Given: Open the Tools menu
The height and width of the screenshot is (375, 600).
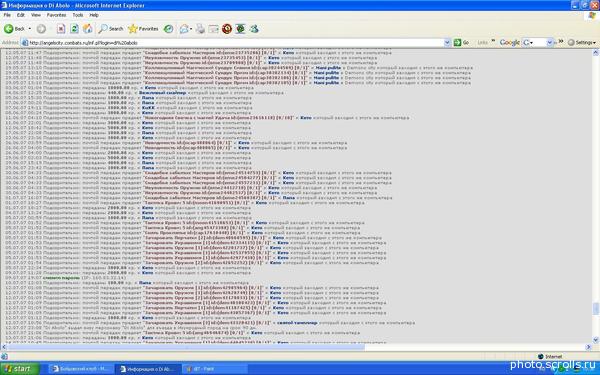Looking at the screenshot, I should click(x=78, y=15).
